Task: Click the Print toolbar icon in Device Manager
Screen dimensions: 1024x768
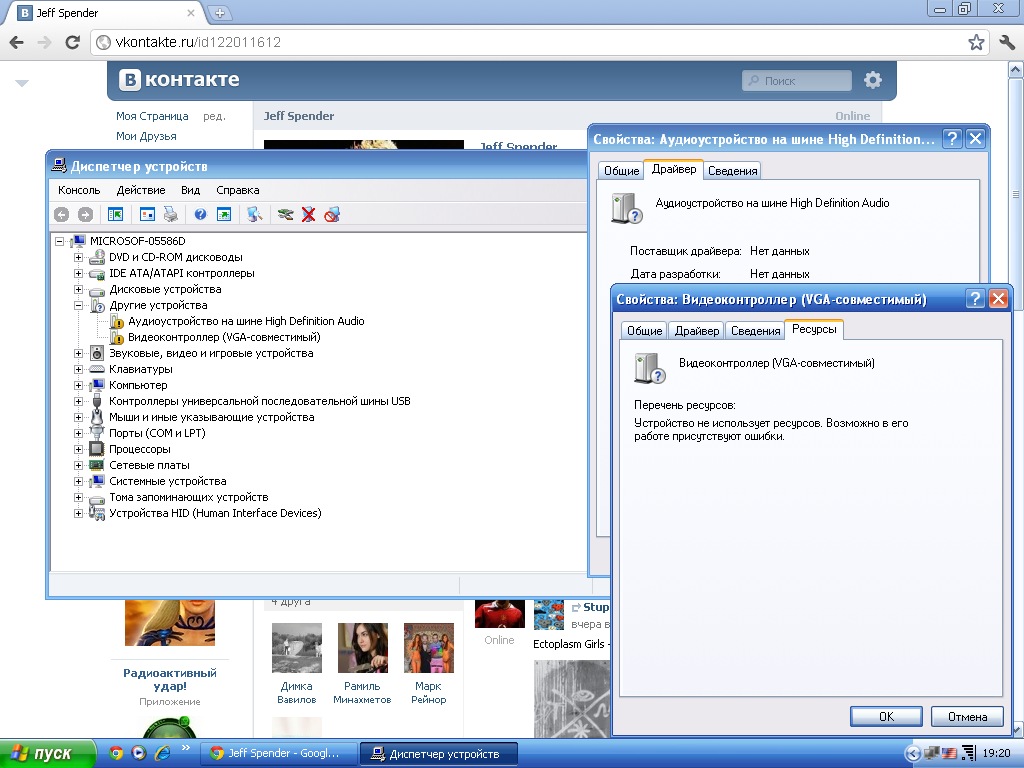Action: tap(171, 214)
